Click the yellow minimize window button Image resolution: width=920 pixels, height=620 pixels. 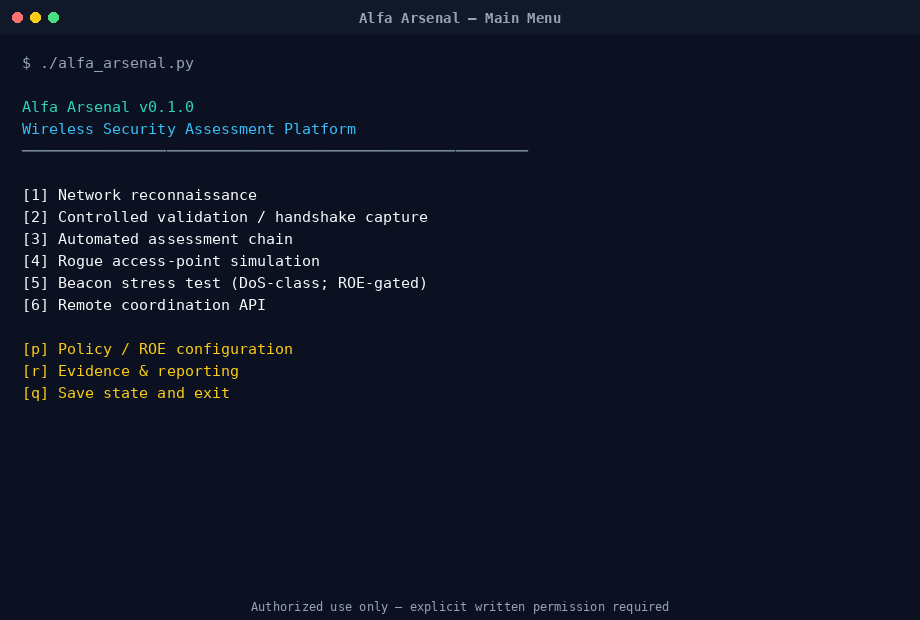pyautogui.click(x=35, y=18)
